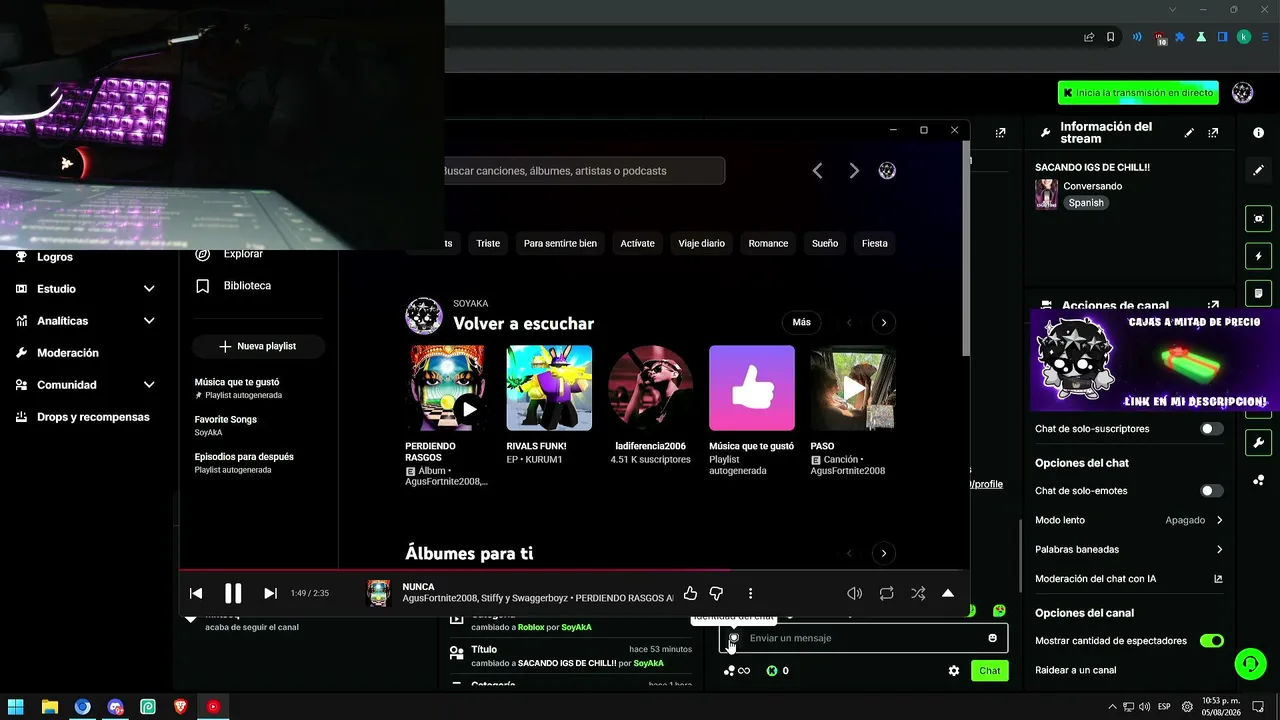The image size is (1280, 720).
Task: Open the RIVALS FUNK! EP thumbnail
Action: 549,388
